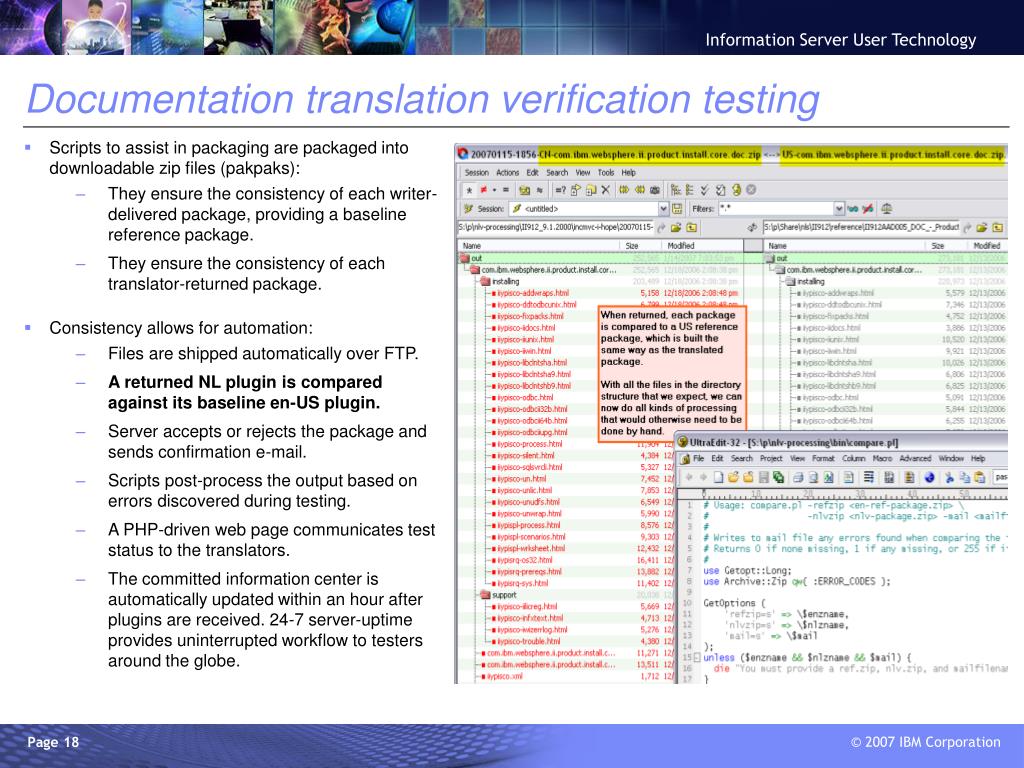Click the checkmark icon in comparison toolbar
1024x768 pixels.
click(705, 190)
